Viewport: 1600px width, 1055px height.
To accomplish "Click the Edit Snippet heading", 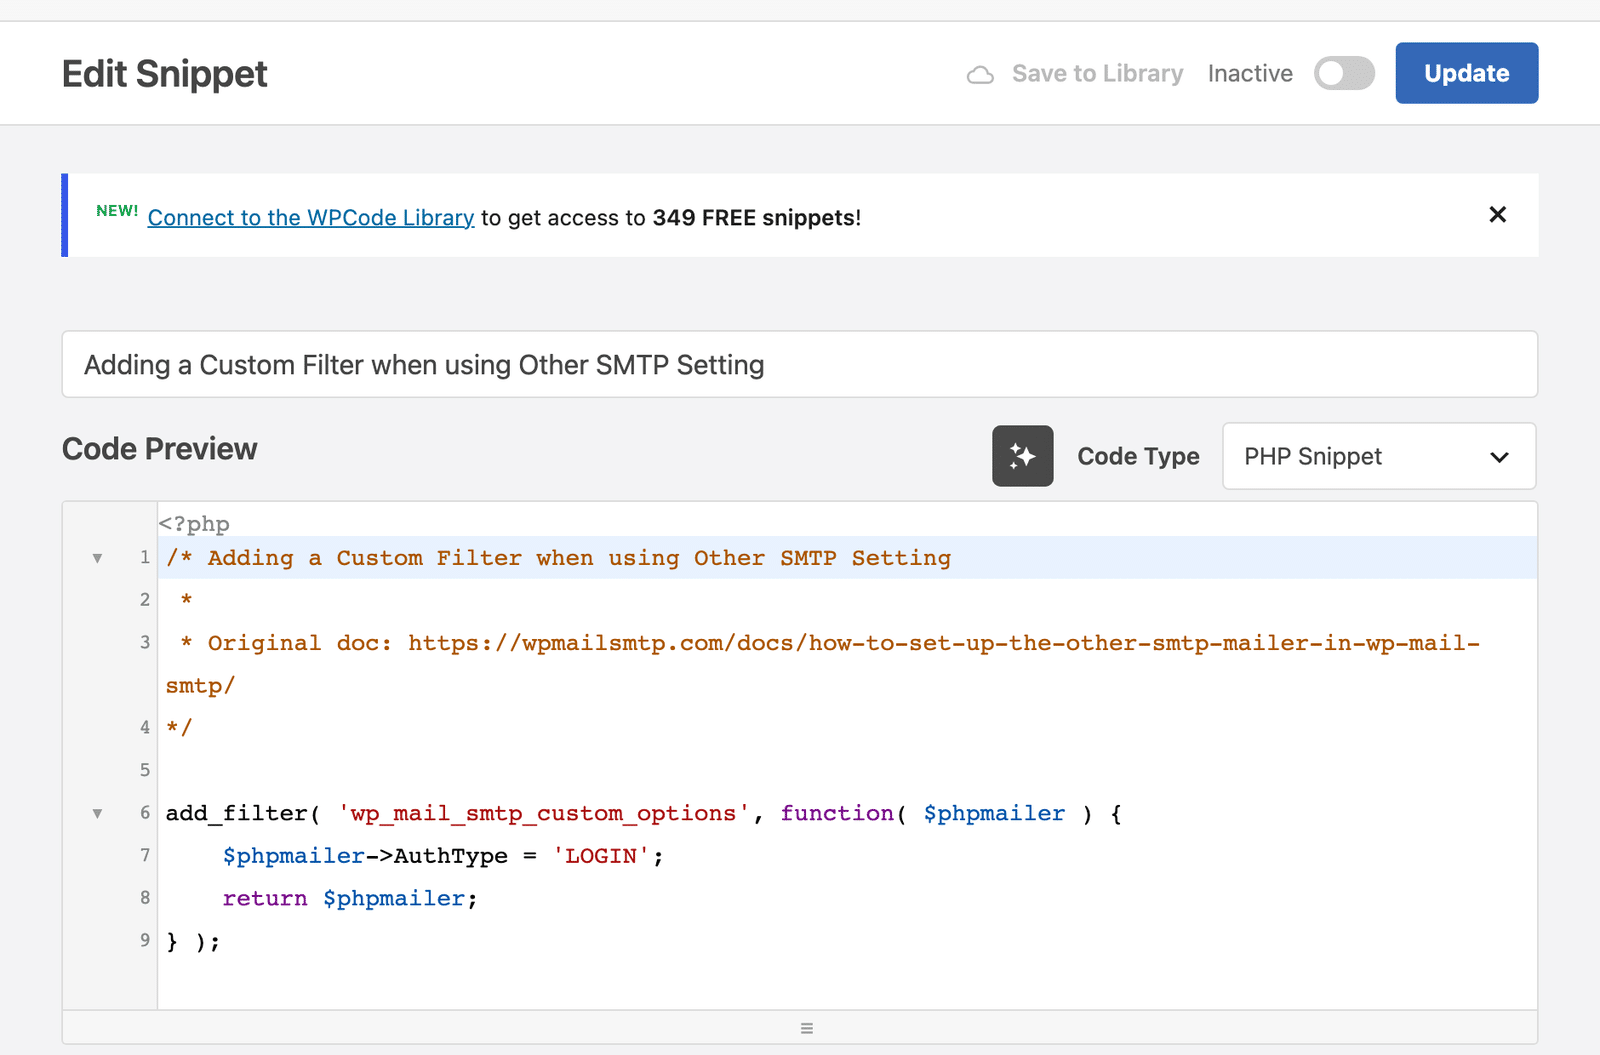I will click(x=165, y=74).
